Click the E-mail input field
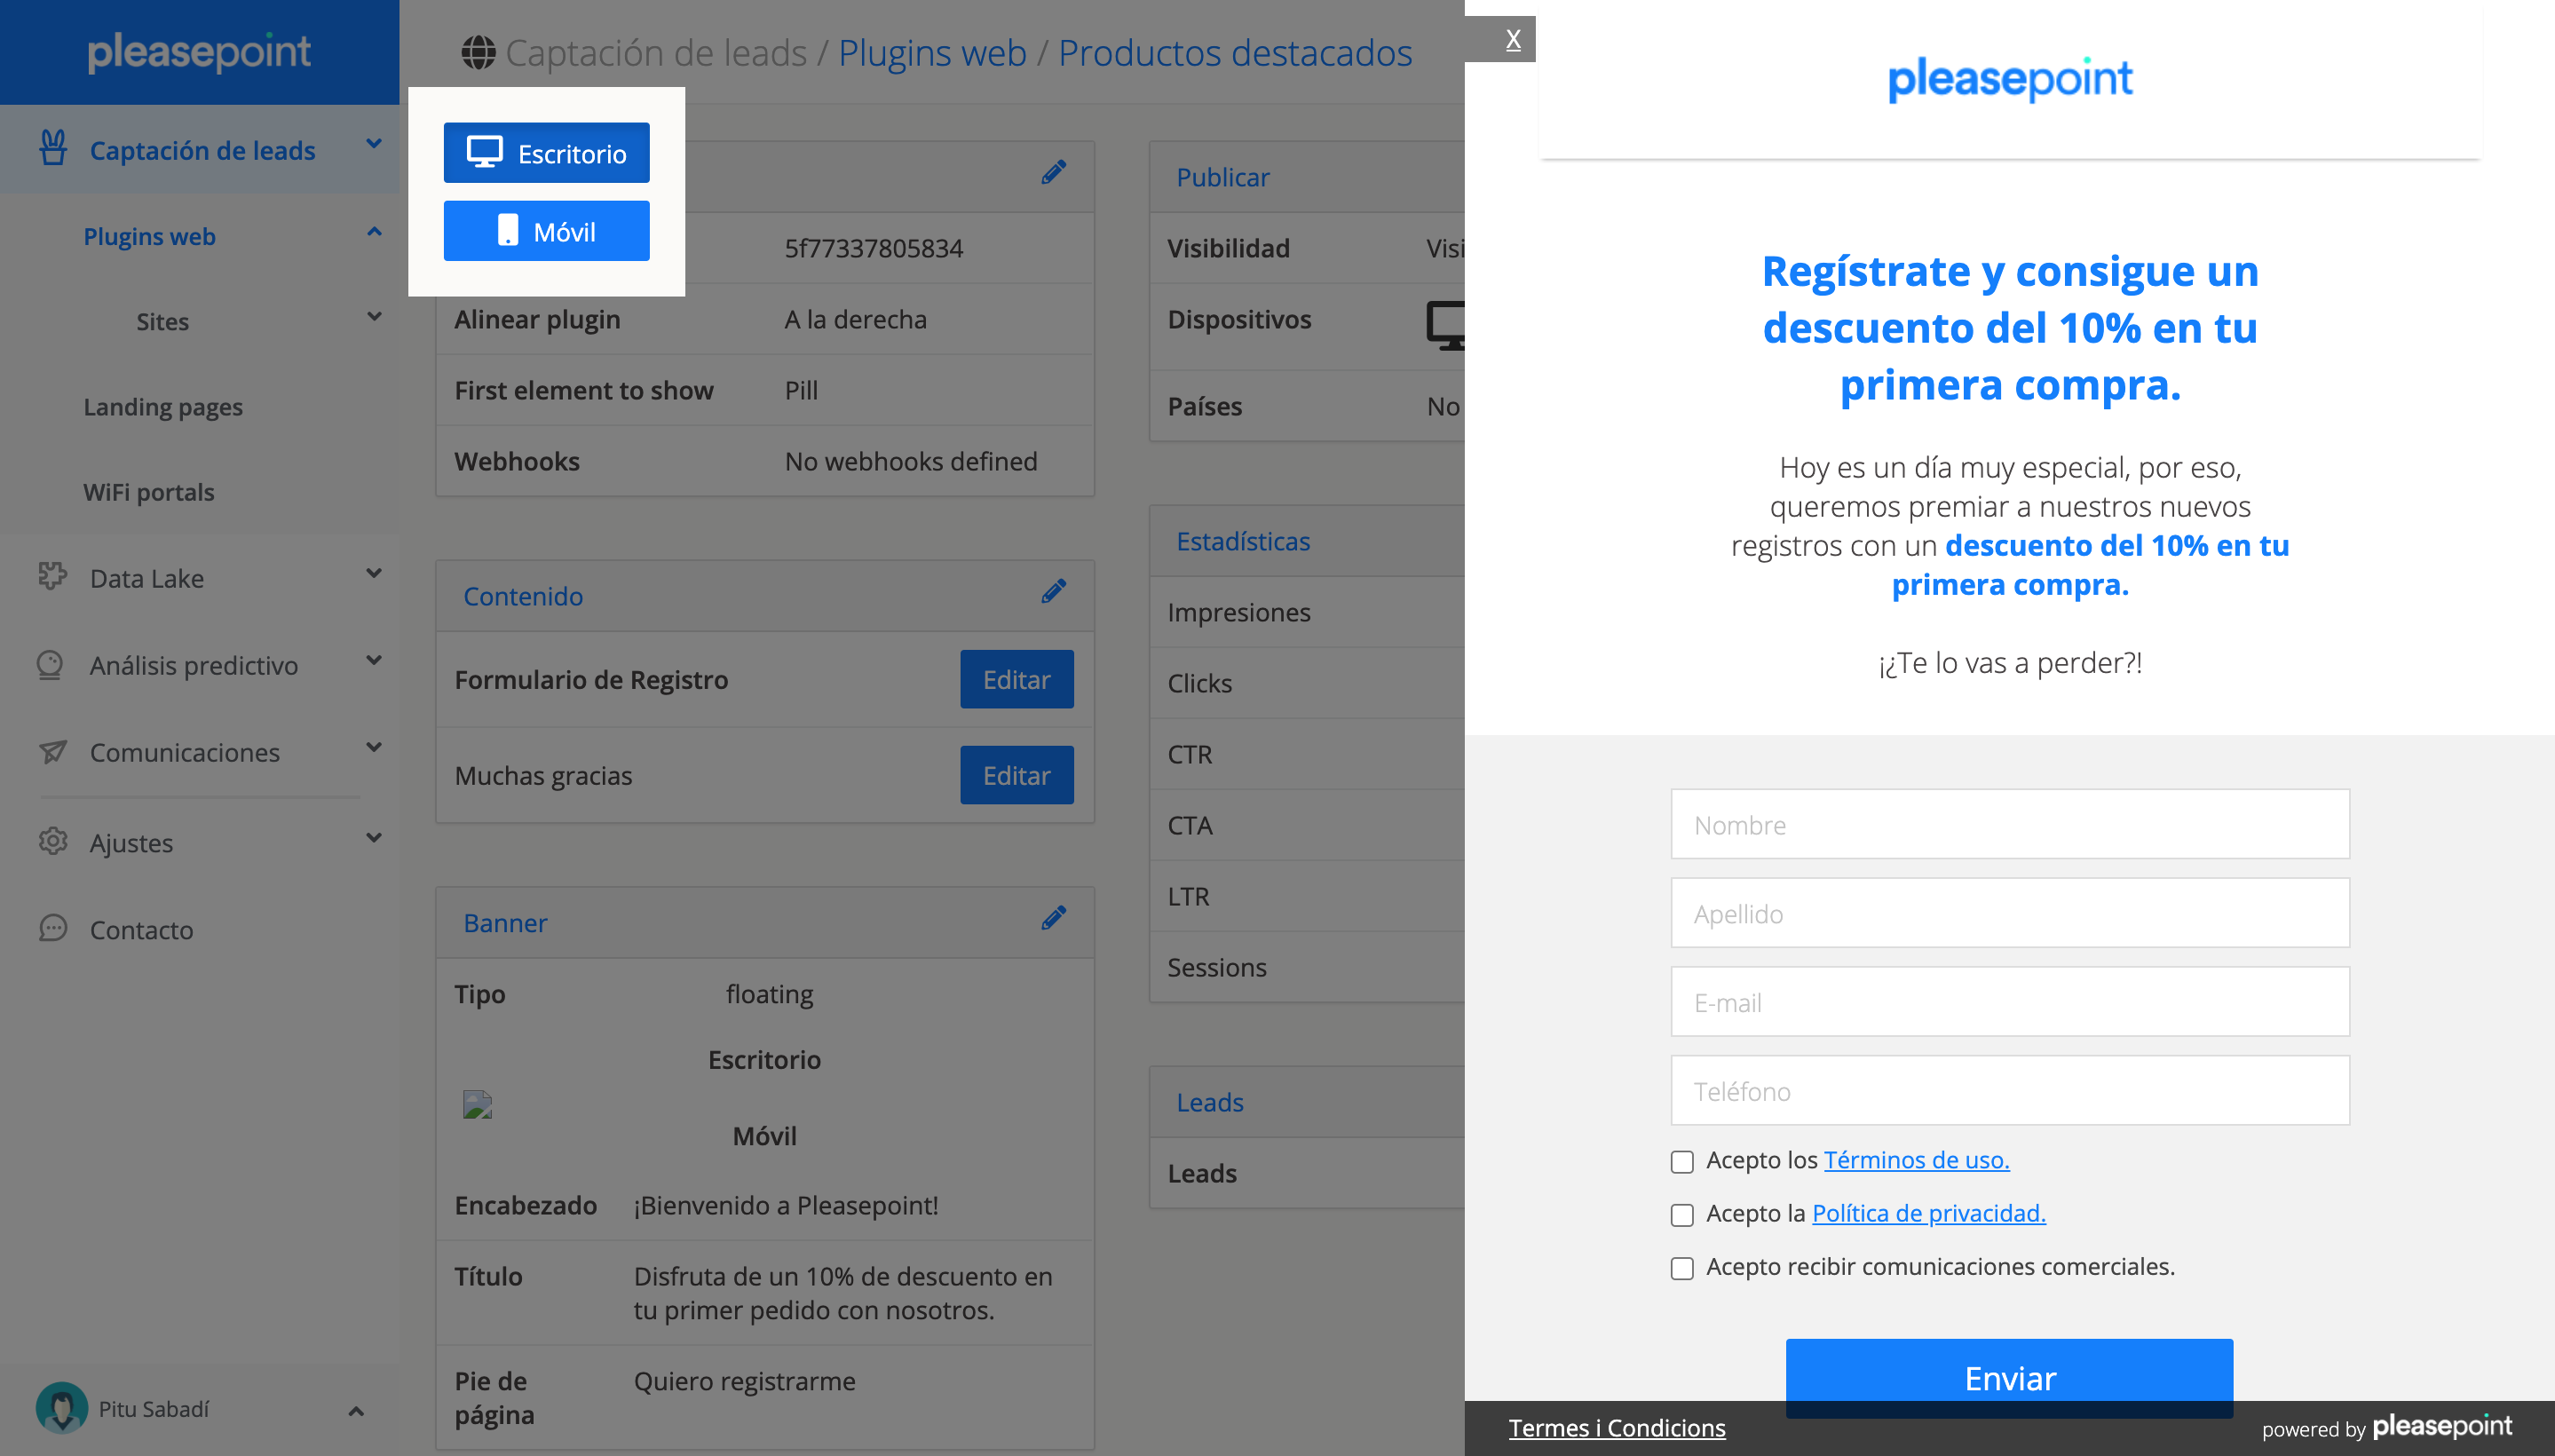This screenshot has height=1456, width=2555. point(2009,1002)
